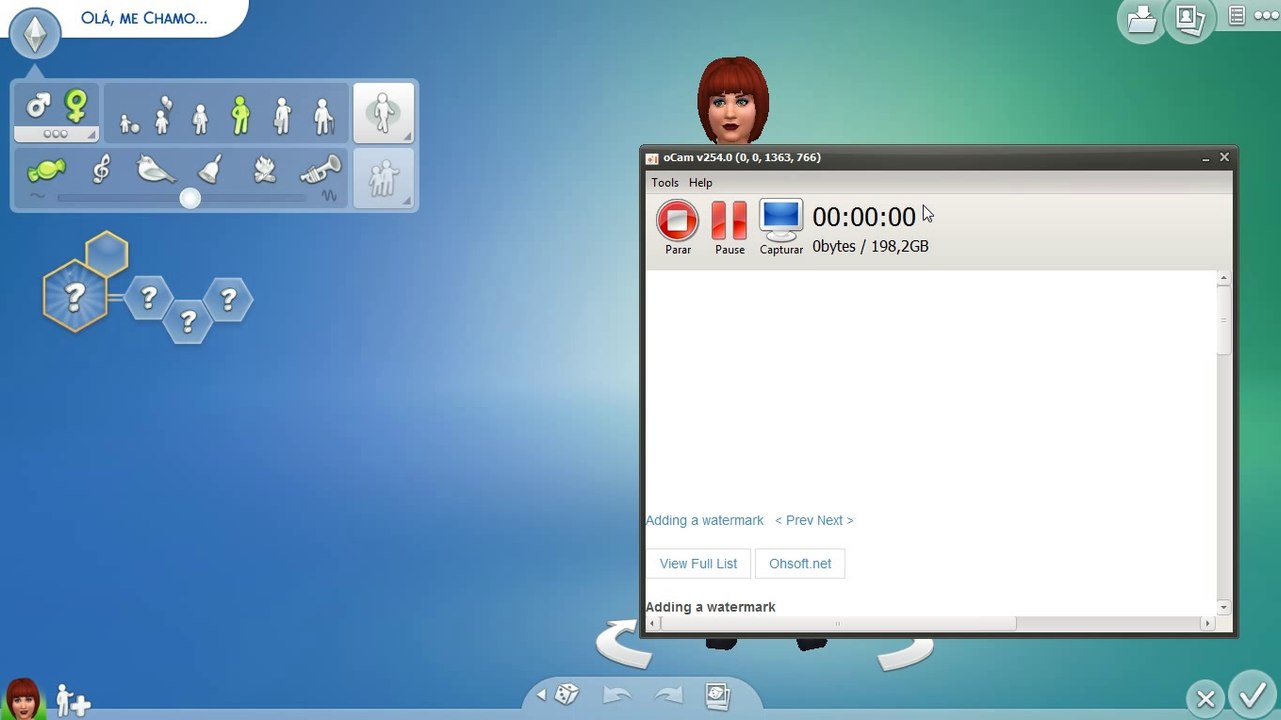
Task: Select the trumpet brash voice icon
Action: (x=320, y=170)
